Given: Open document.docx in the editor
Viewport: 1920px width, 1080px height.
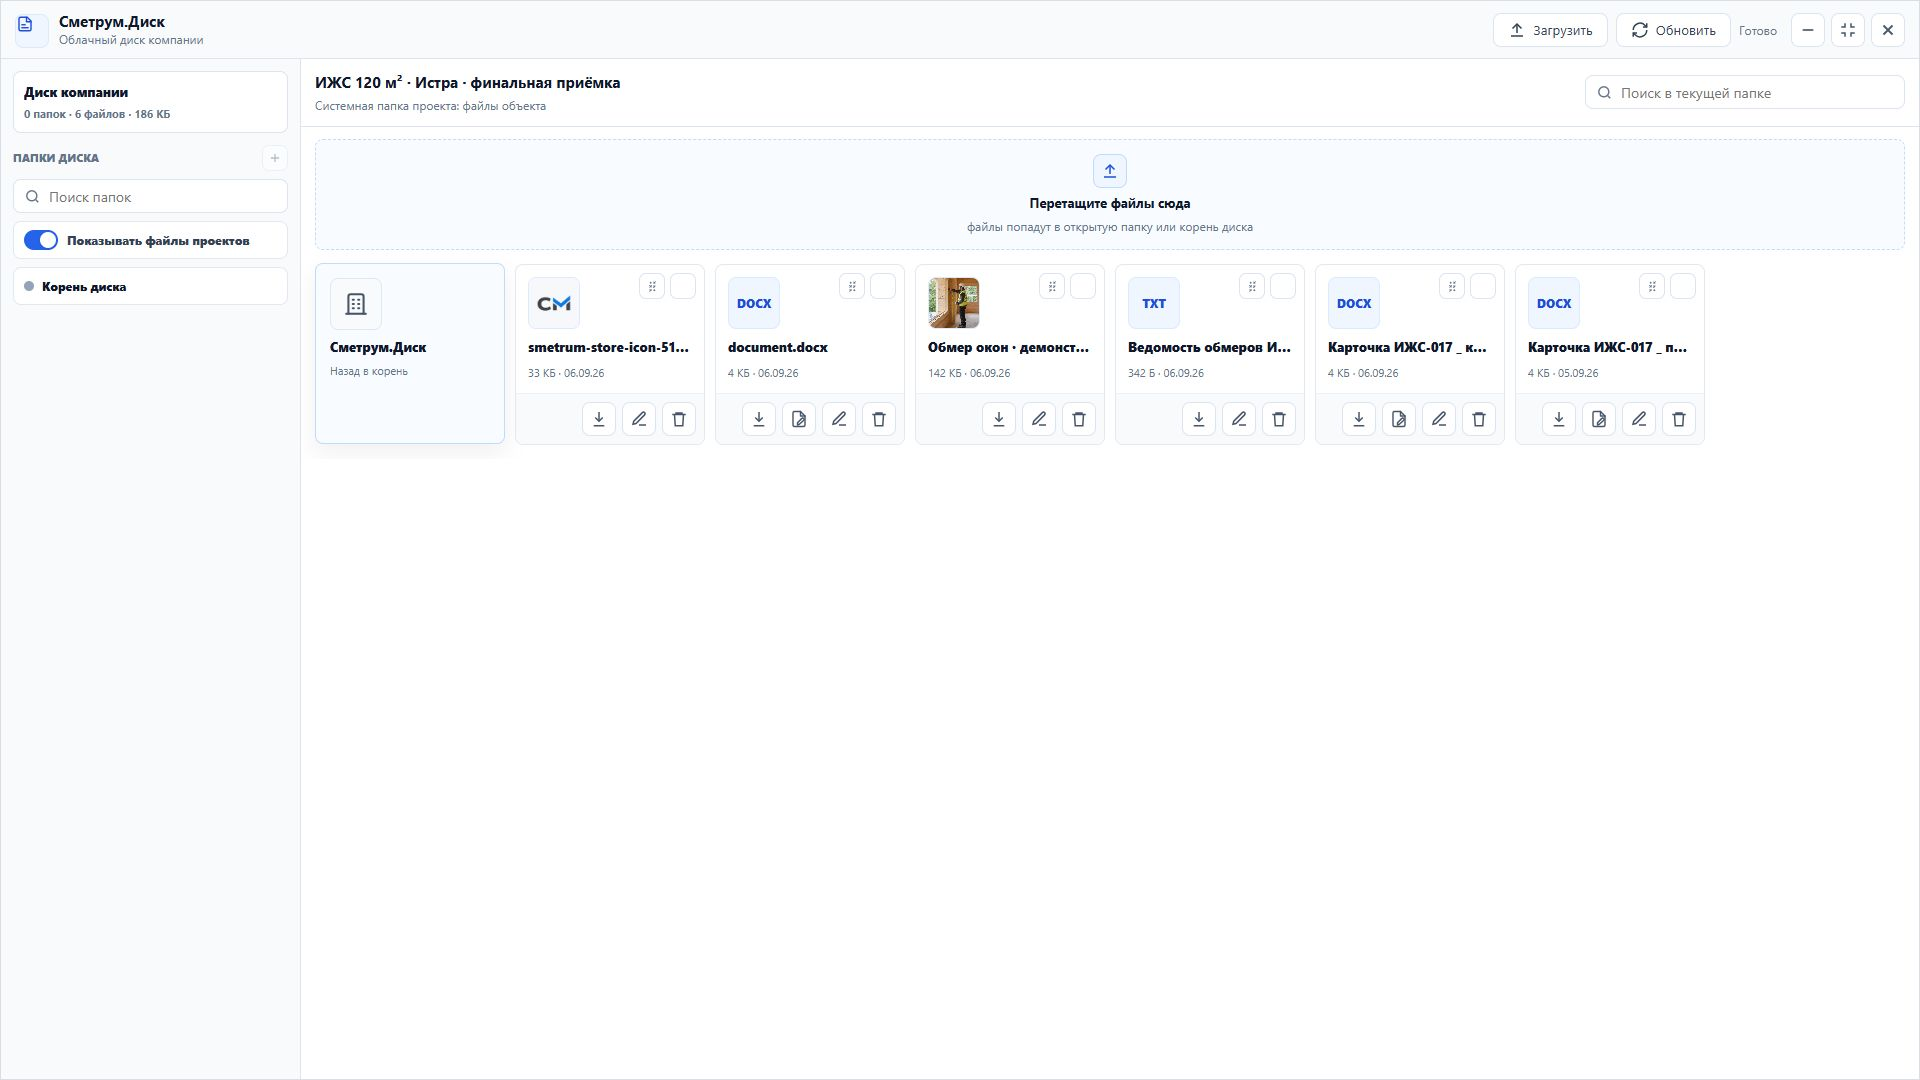Looking at the screenshot, I should [x=799, y=419].
